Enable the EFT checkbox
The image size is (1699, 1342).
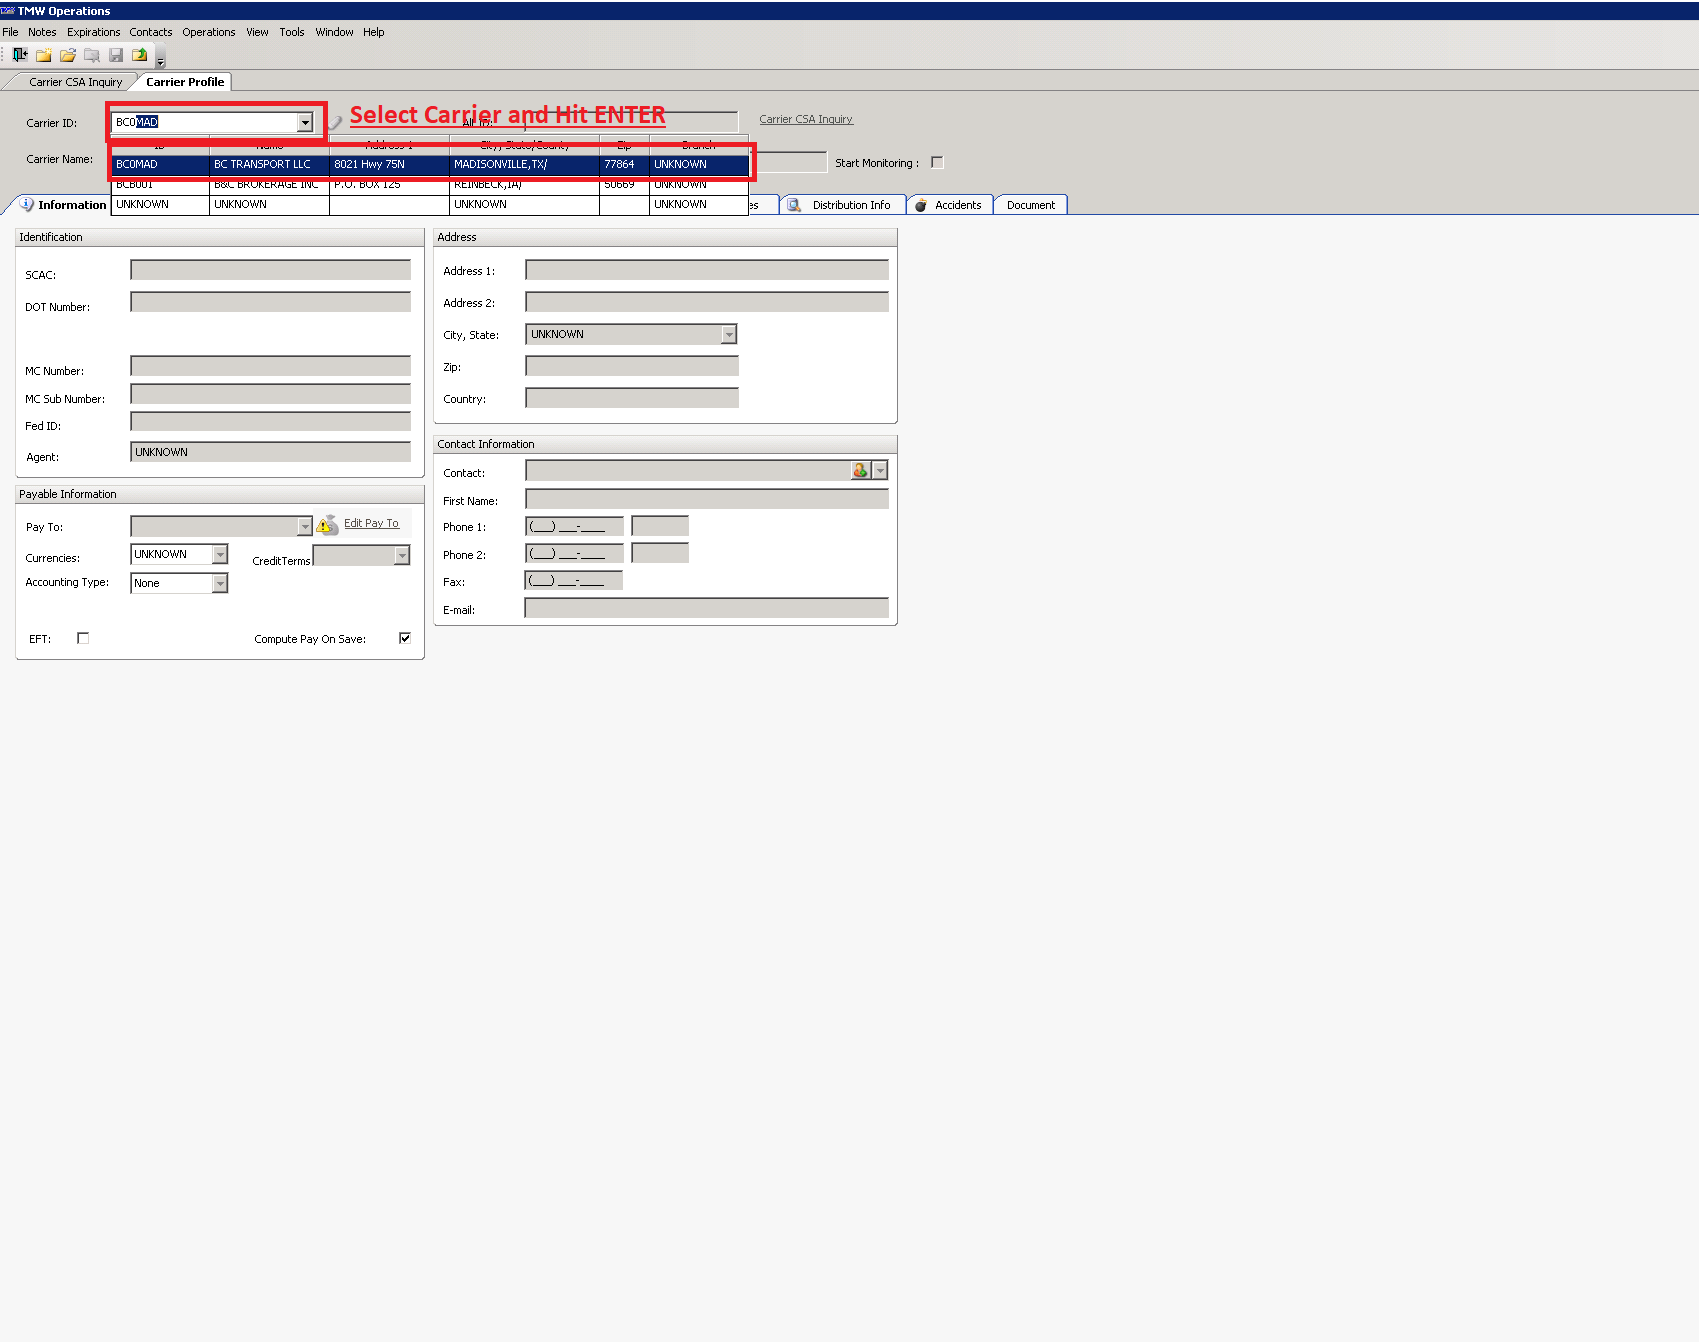point(83,638)
